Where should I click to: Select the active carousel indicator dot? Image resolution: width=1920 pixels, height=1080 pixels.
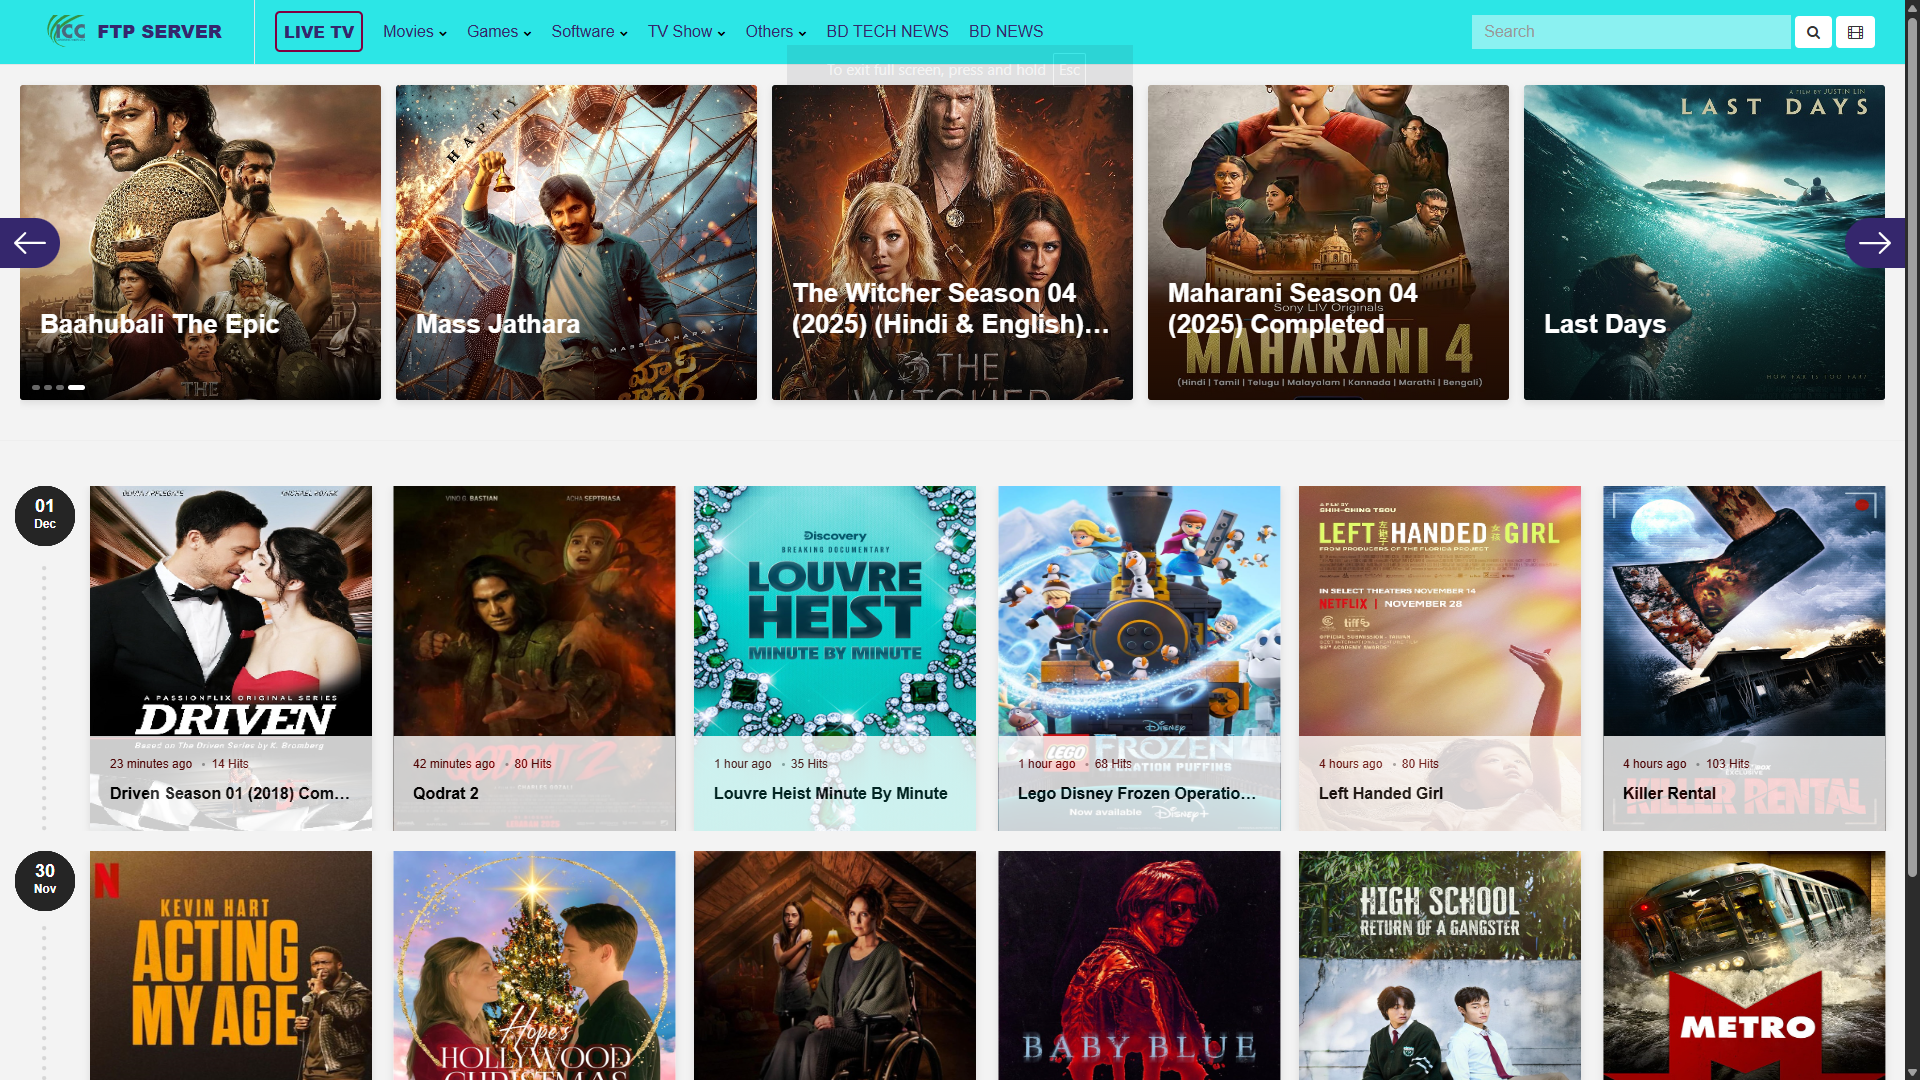point(77,387)
